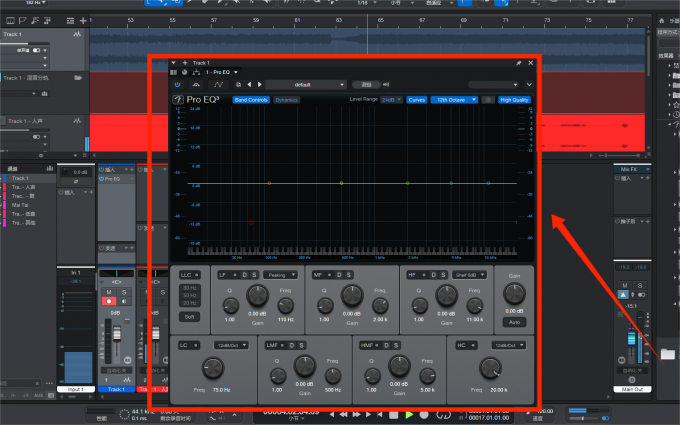Open the track list menu icon
Viewport: 680px width, 425px height.
click(70, 20)
